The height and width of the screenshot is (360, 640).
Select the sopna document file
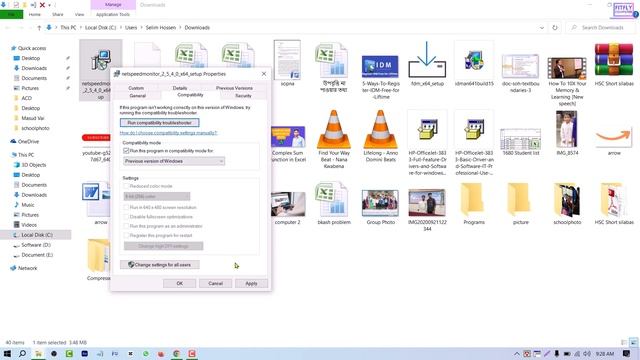[287, 60]
